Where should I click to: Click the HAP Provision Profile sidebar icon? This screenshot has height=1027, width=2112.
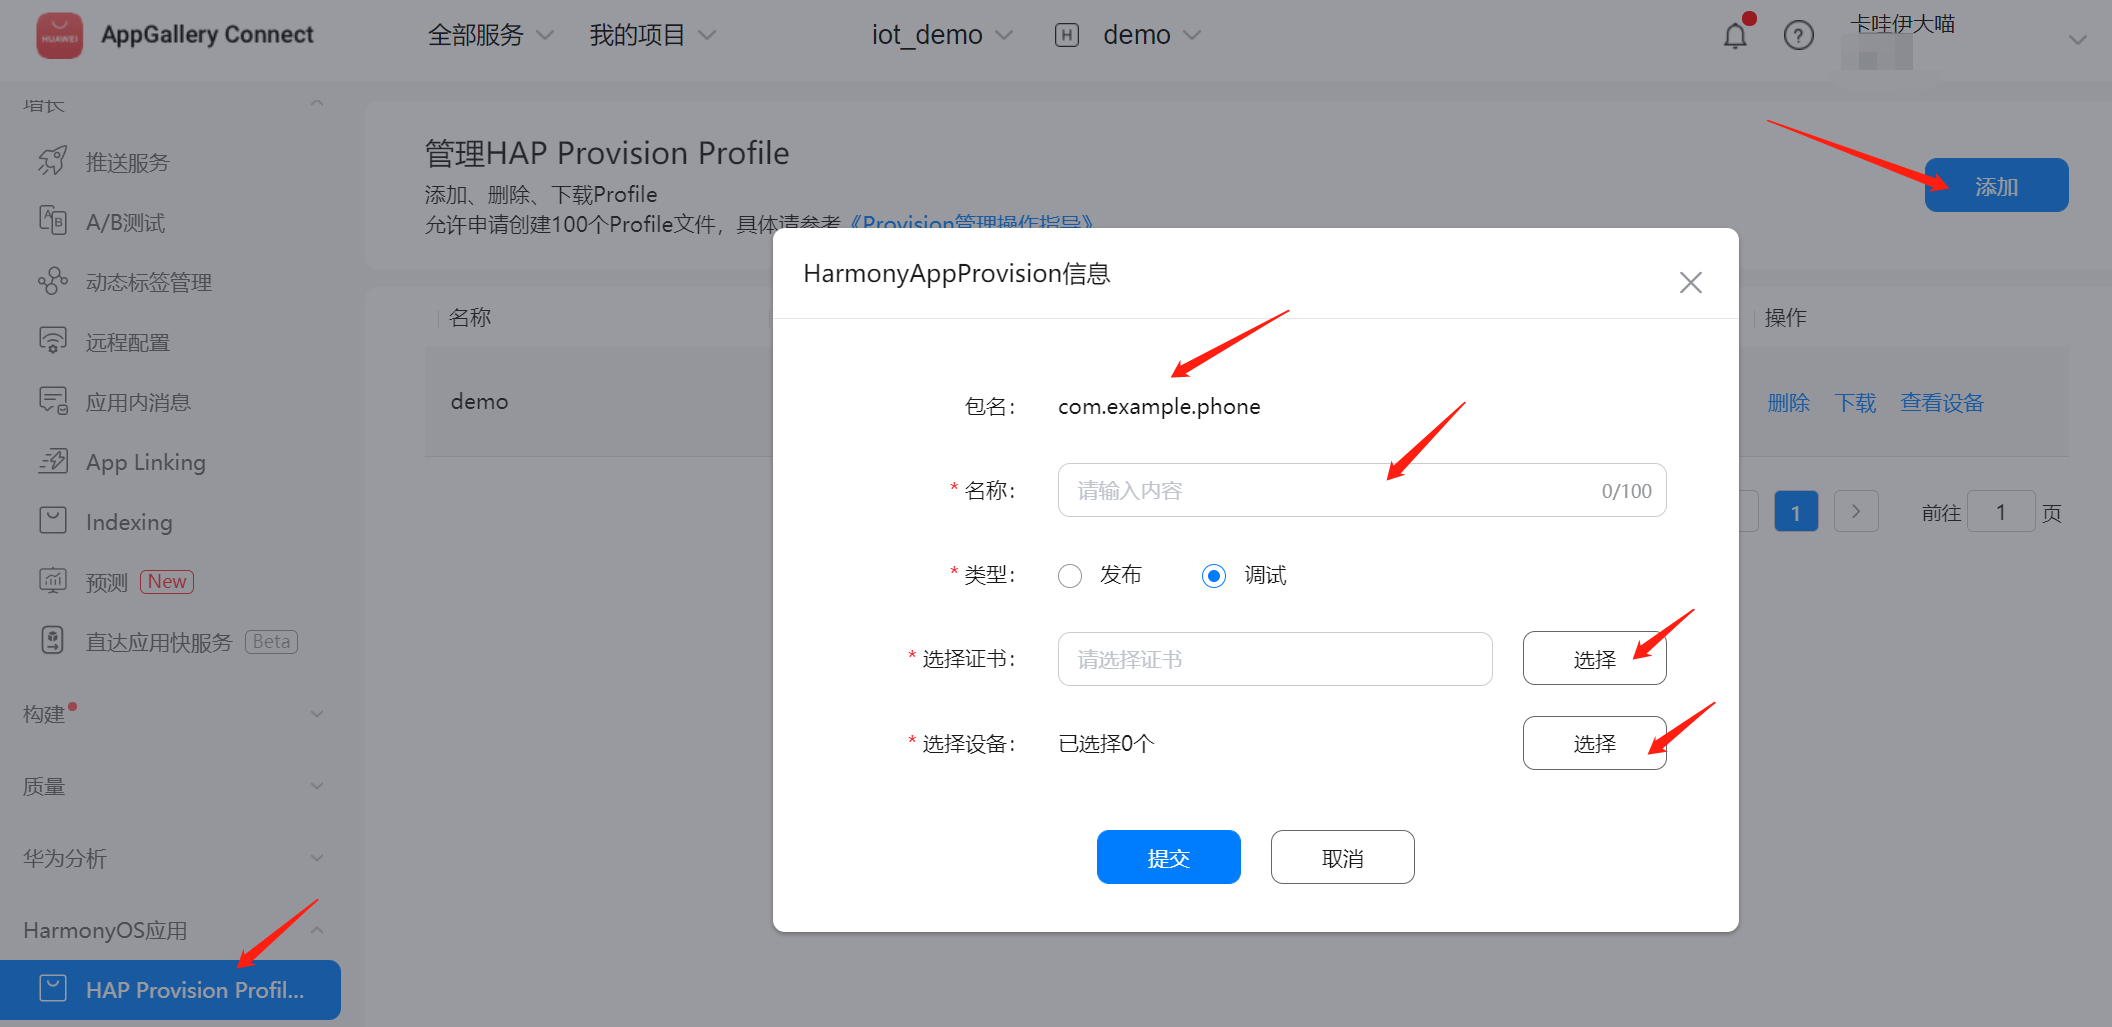coord(53,989)
